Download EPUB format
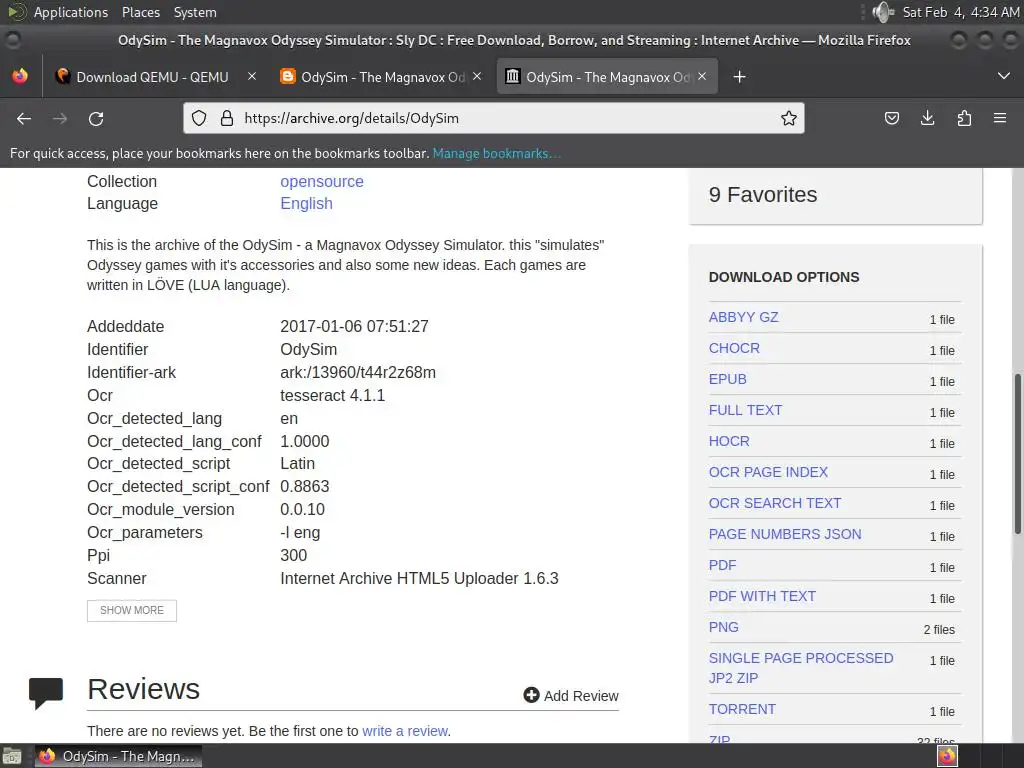 tap(728, 379)
